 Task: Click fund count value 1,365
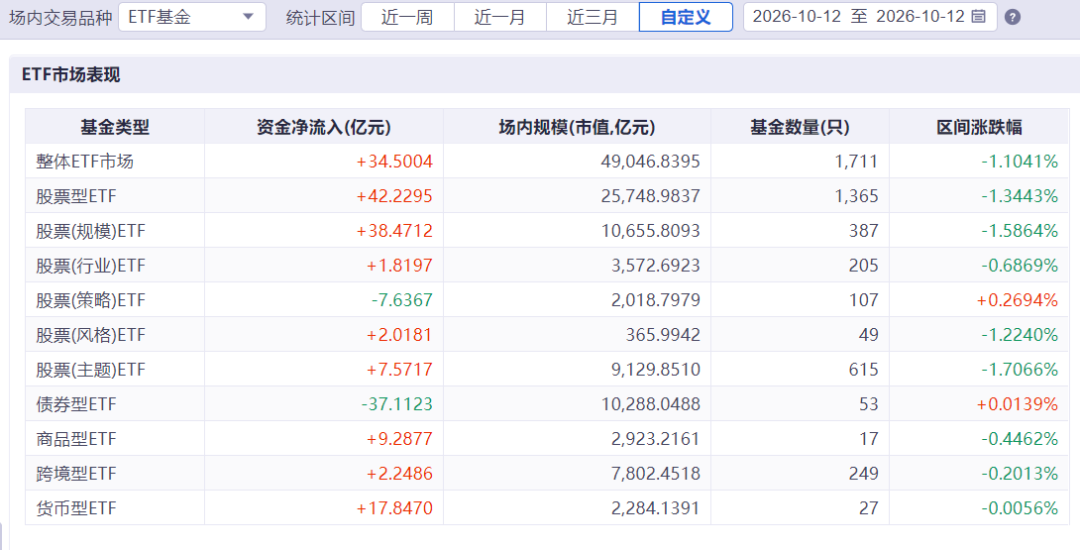click(858, 196)
